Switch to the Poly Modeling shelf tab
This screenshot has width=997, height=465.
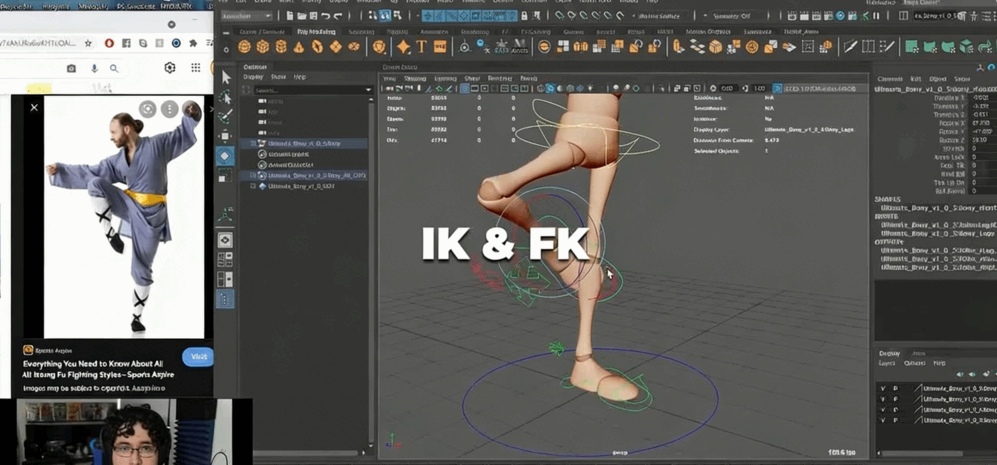tap(316, 32)
